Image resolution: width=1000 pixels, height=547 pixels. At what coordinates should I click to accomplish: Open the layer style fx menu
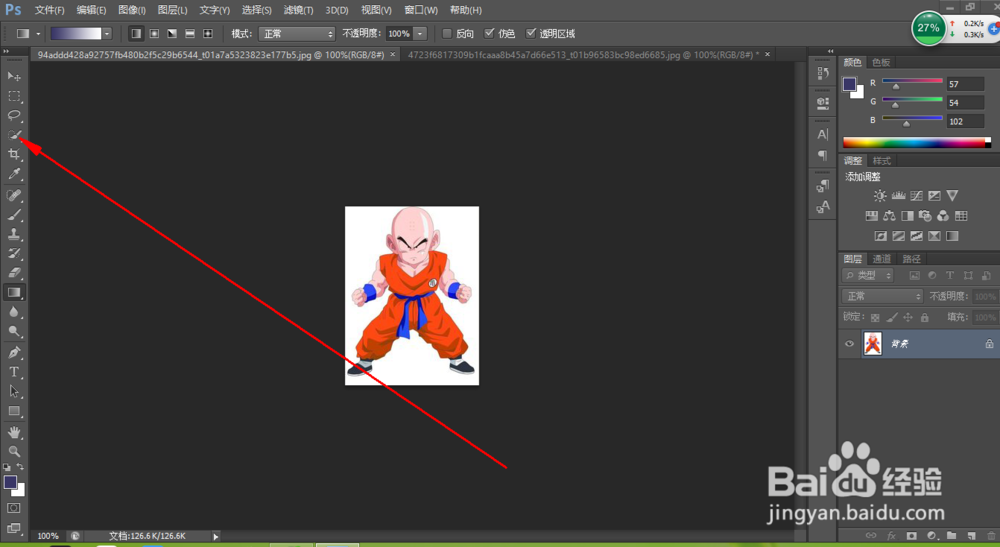(x=892, y=536)
